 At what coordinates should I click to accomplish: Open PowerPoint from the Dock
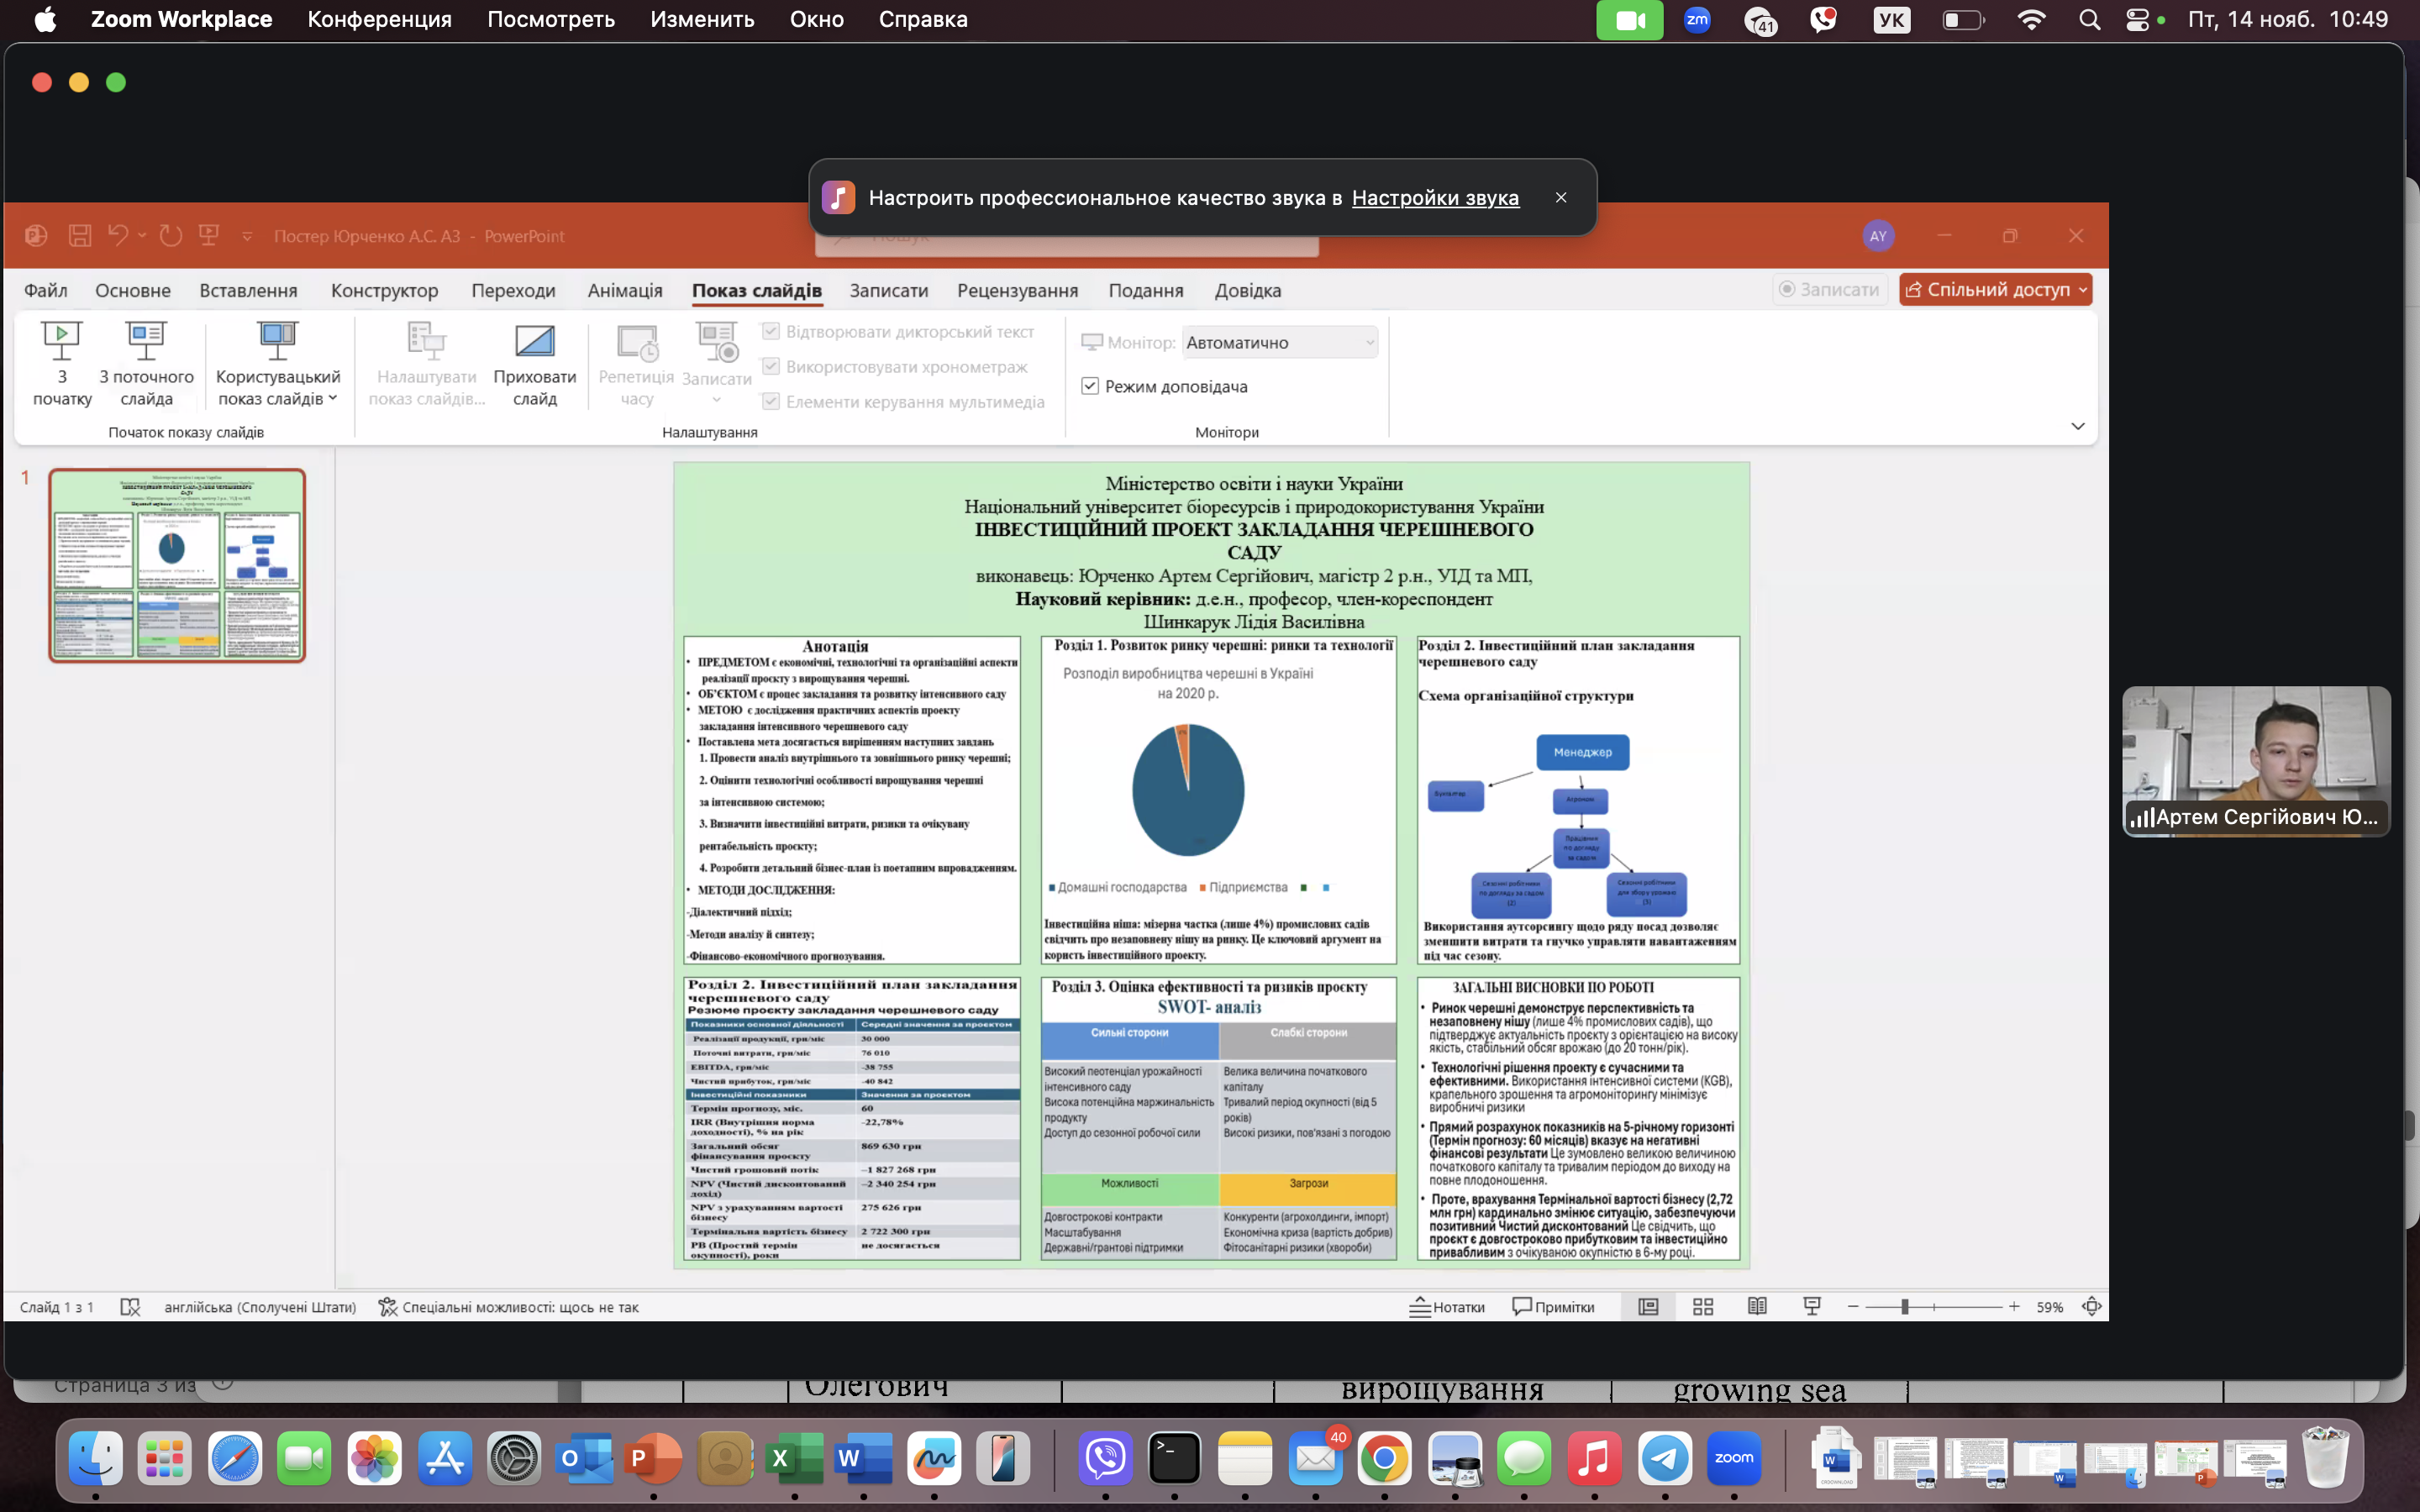pyautogui.click(x=652, y=1459)
